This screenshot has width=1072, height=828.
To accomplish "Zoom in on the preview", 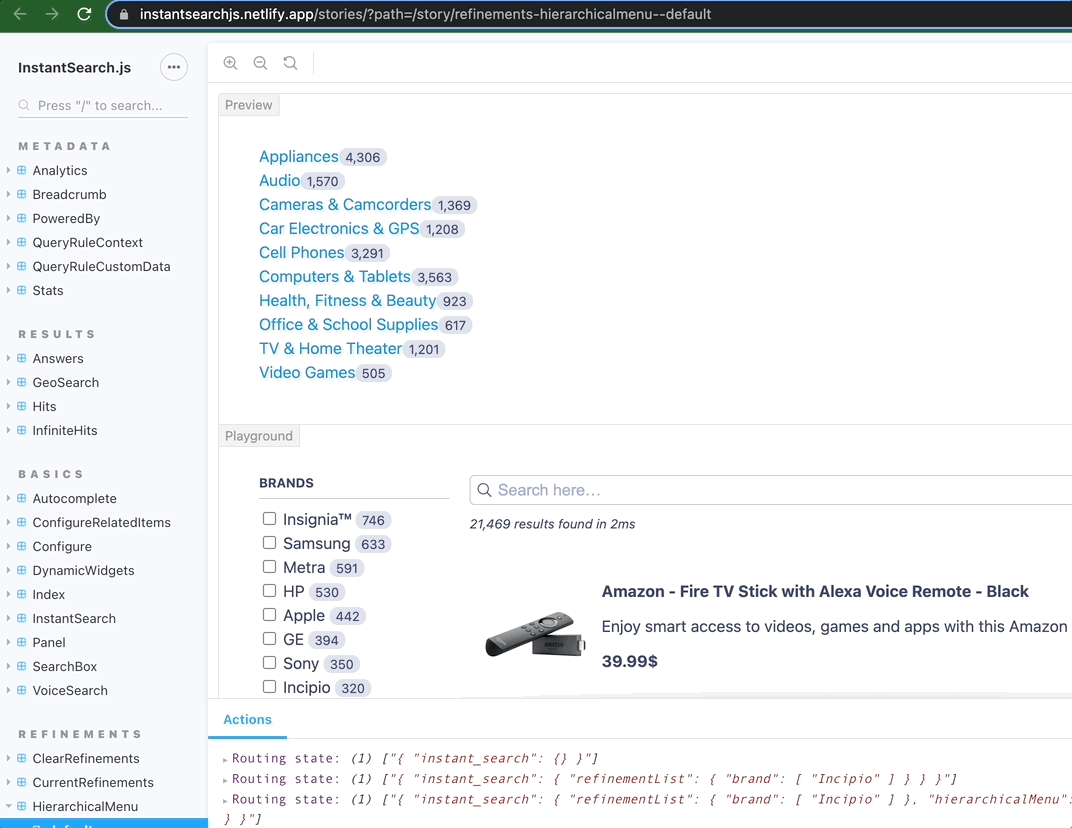I will pyautogui.click(x=230, y=63).
